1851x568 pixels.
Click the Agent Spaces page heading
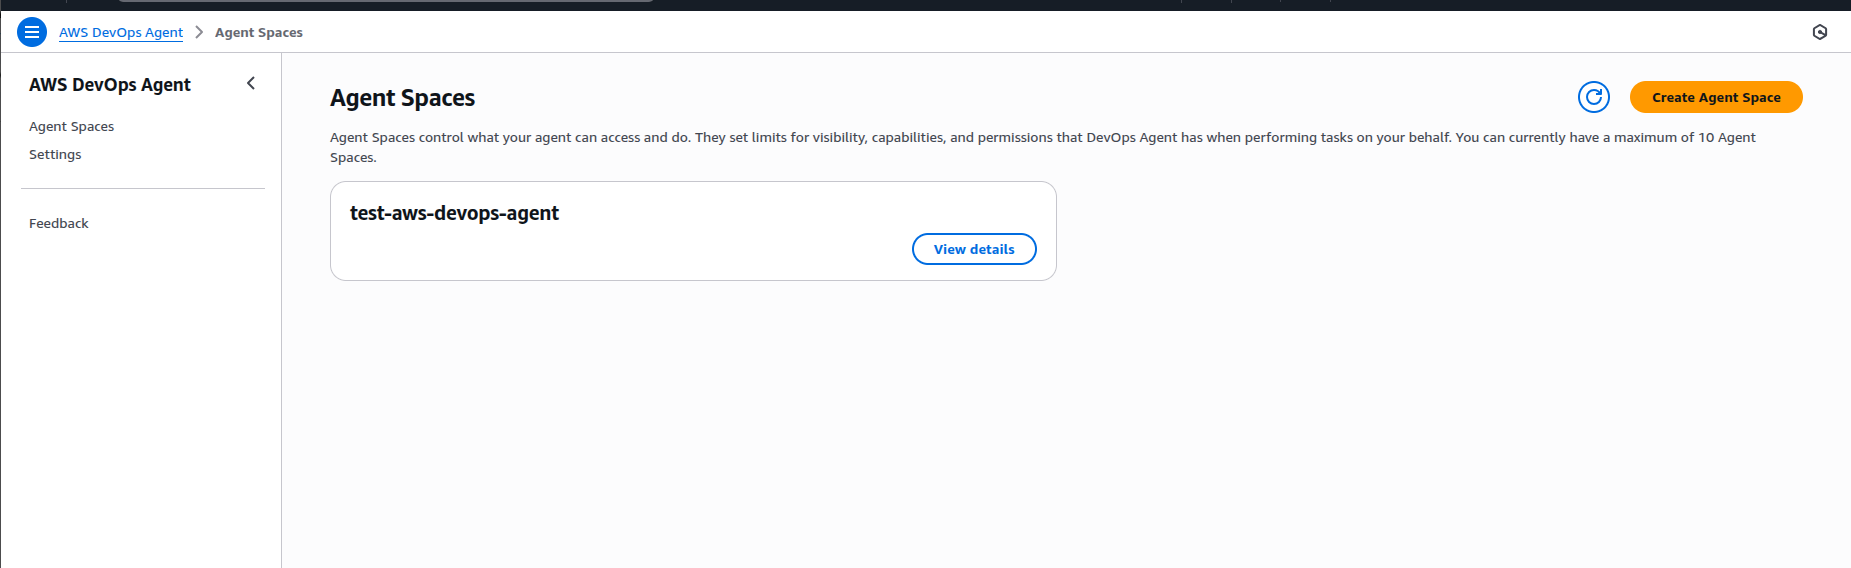point(403,98)
